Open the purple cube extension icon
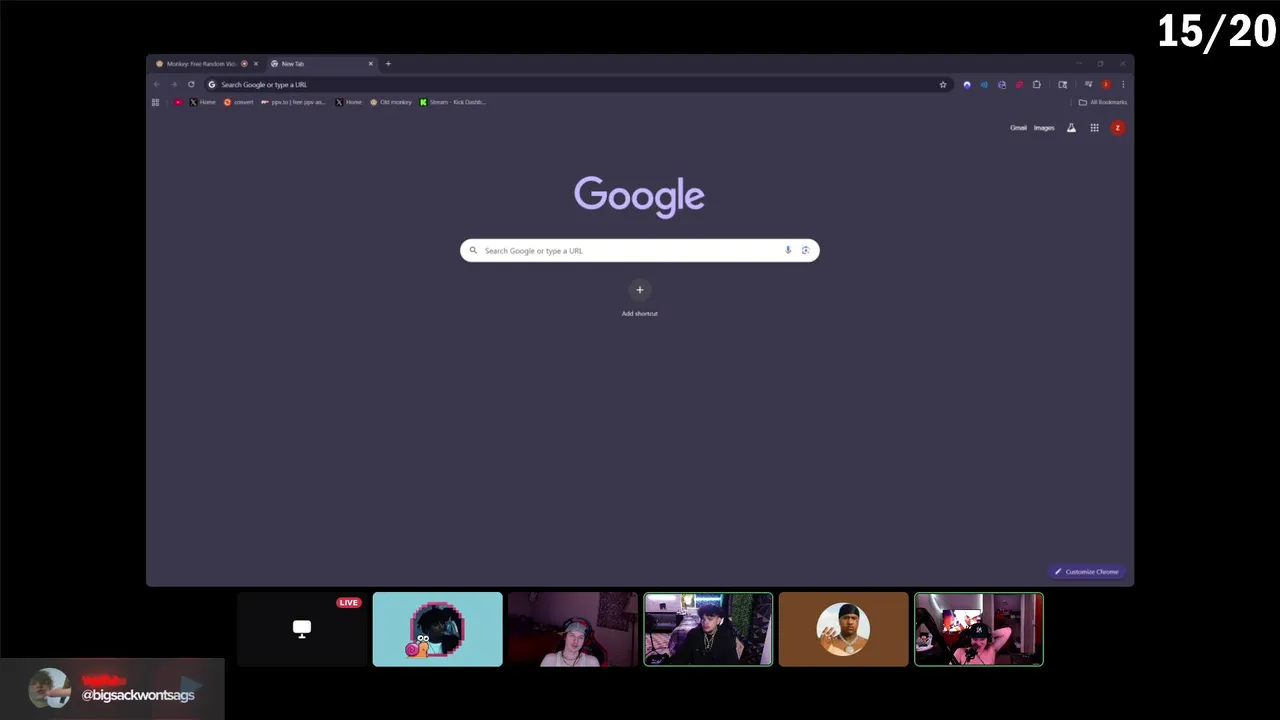Viewport: 1280px width, 720px height. pyautogui.click(x=1002, y=84)
